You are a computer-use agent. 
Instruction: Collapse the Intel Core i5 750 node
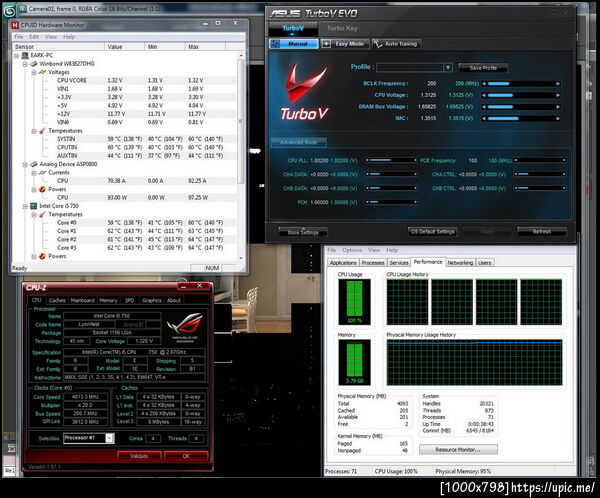click(x=25, y=206)
